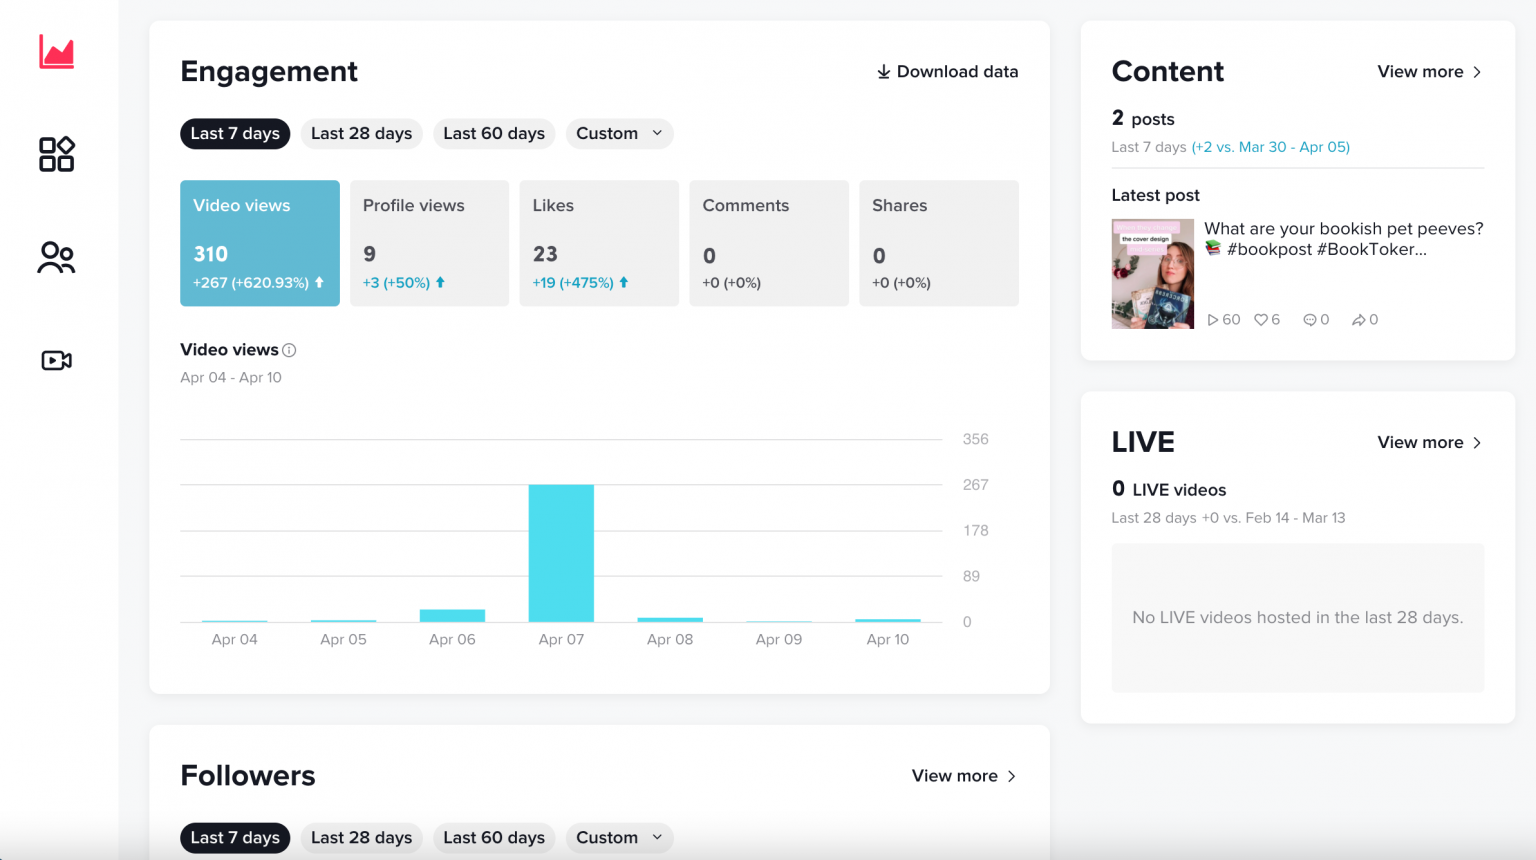
Task: Expand the Custom date dropdown in Engagement
Action: pyautogui.click(x=619, y=134)
